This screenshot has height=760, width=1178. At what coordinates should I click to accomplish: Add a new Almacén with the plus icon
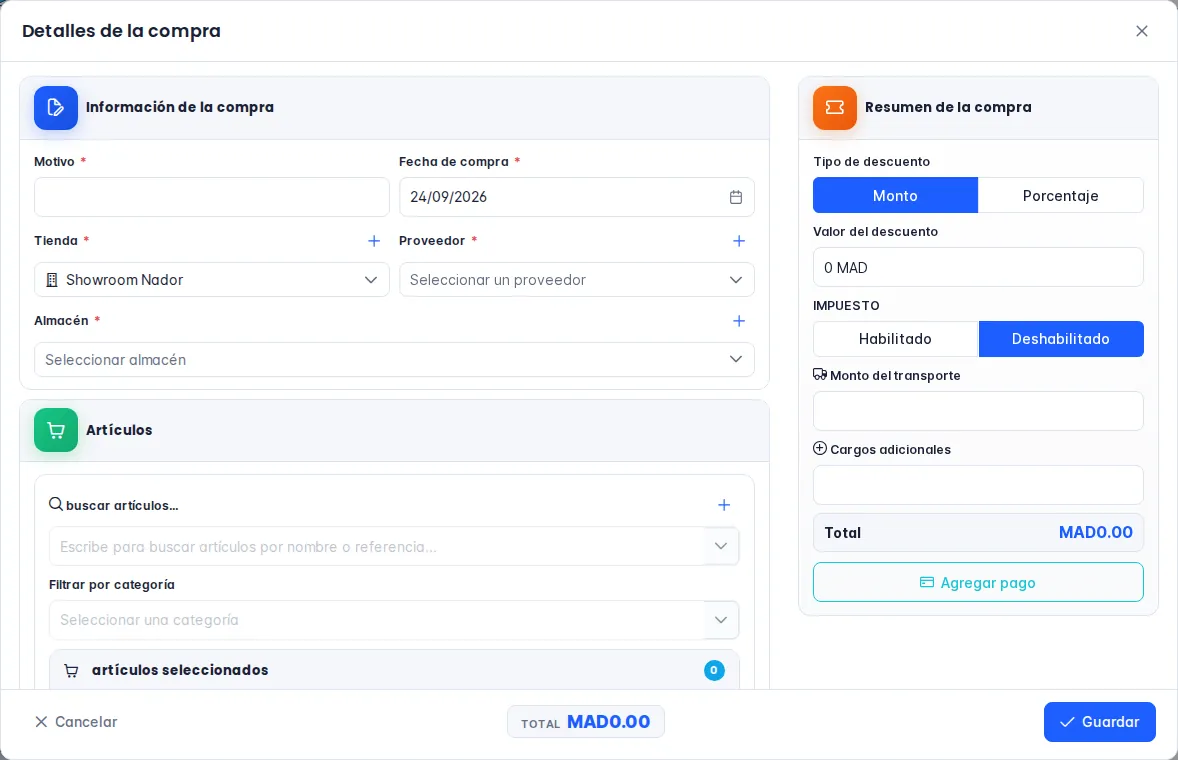tap(739, 321)
